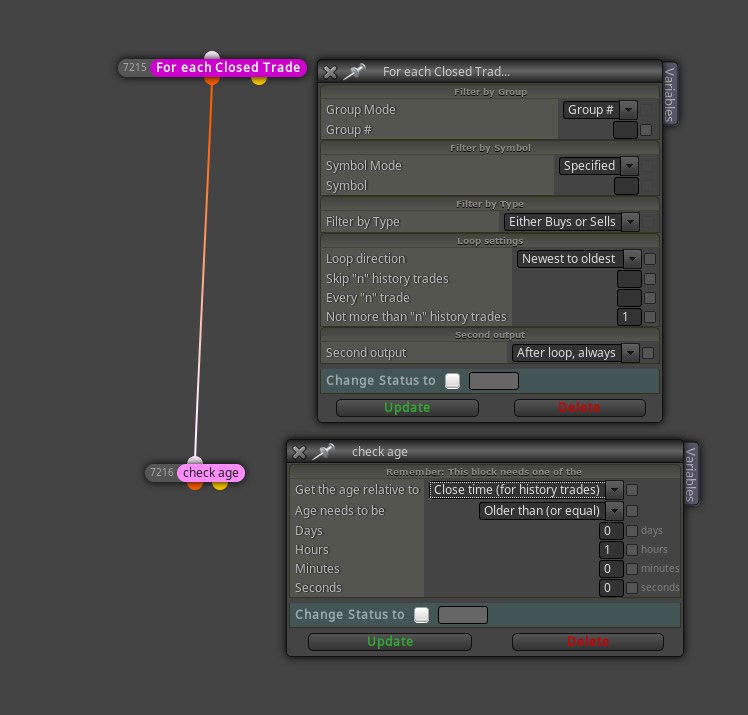The height and width of the screenshot is (715, 748).
Task: Click status value field in For each Closed Trade panel
Action: [x=494, y=381]
